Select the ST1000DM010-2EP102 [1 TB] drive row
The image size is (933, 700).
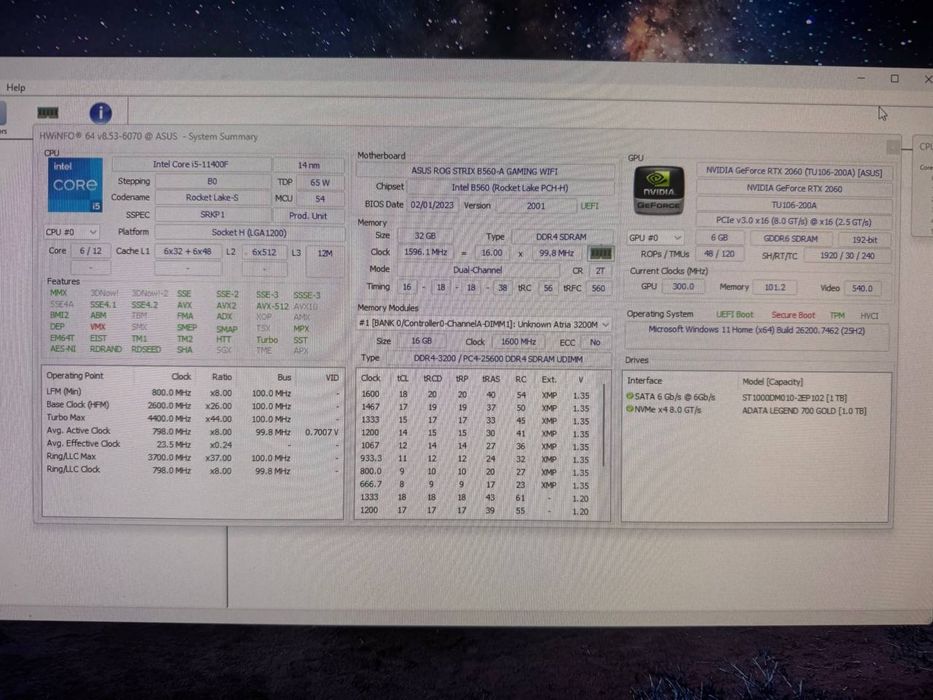[x=756, y=397]
